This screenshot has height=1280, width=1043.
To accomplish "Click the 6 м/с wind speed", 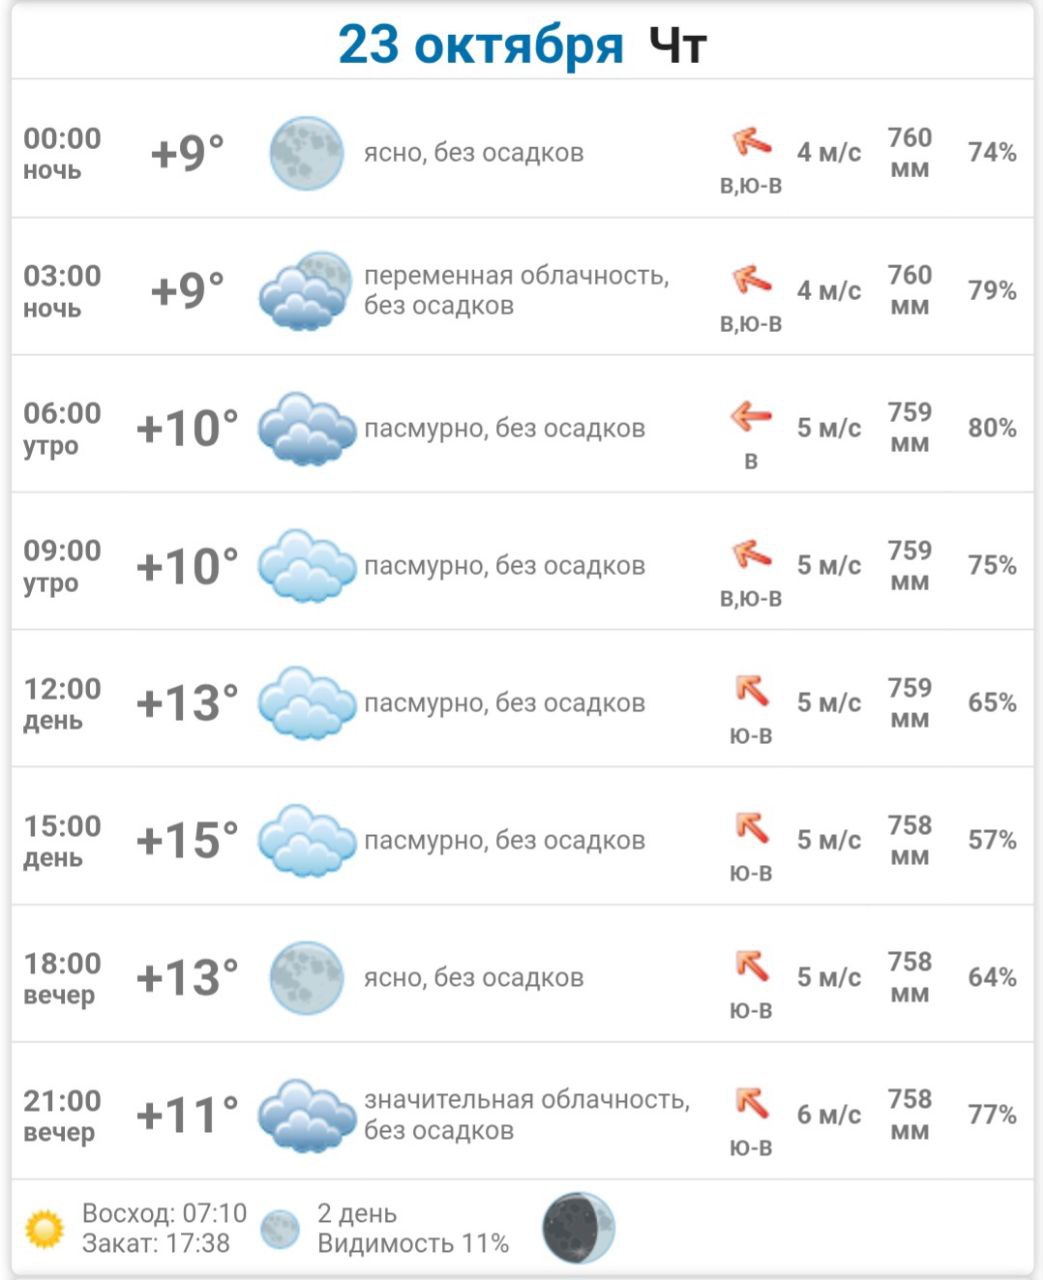I will [828, 1115].
